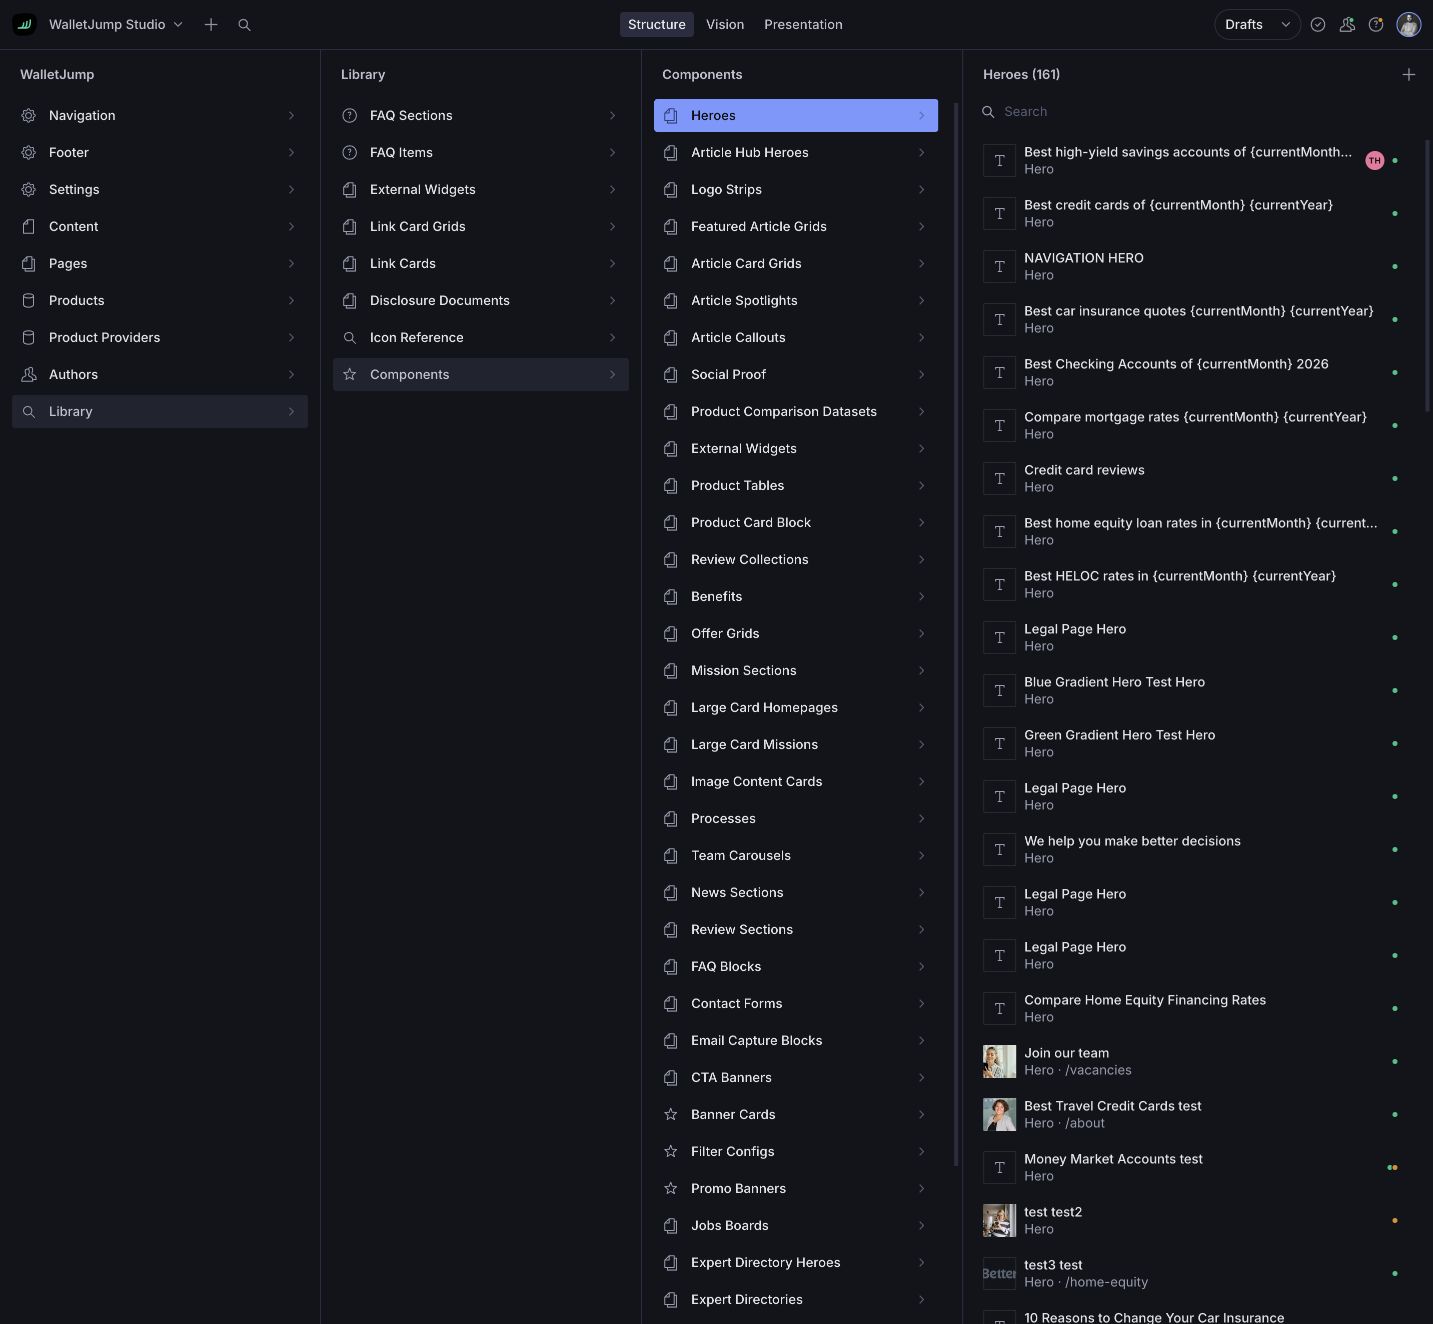
Task: Click the help icon beside user avatar
Action: pos(1376,24)
